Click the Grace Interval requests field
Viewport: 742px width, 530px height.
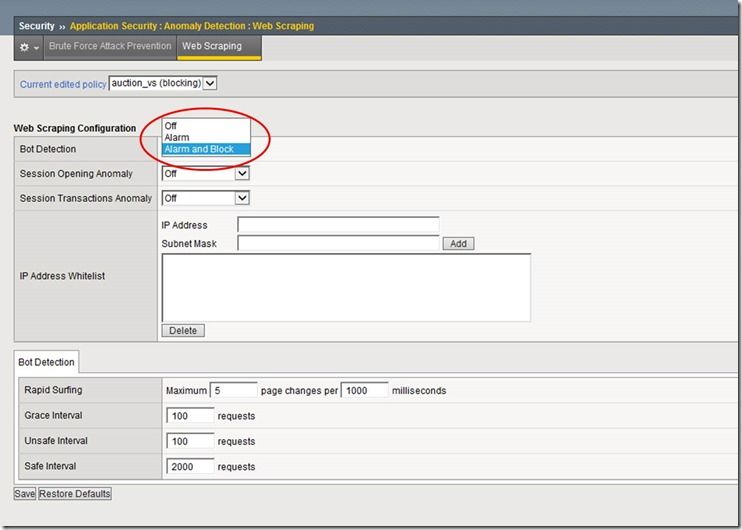190,415
